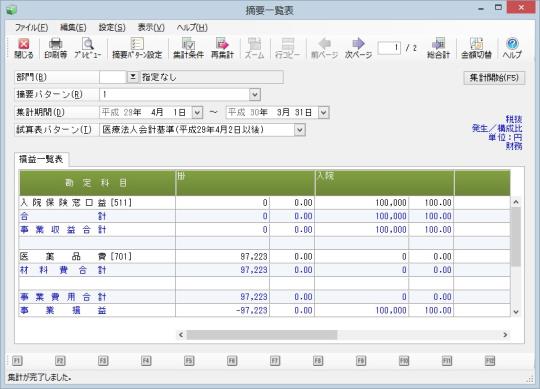Select the 医薬品費 [701] row label
This screenshot has height=389, width=540.
pyautogui.click(x=76, y=256)
